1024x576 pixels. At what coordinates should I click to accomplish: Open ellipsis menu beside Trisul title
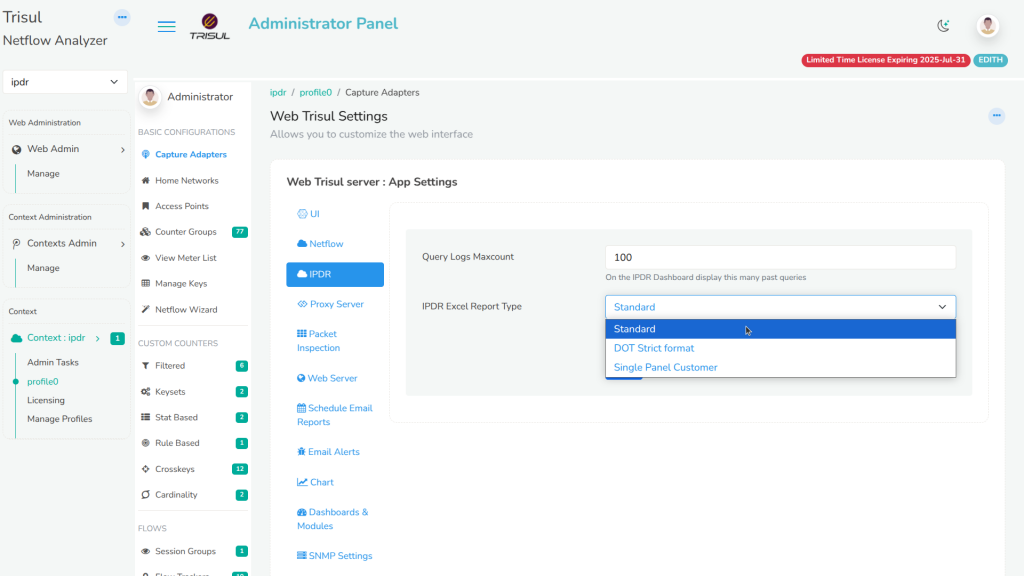[x=122, y=17]
